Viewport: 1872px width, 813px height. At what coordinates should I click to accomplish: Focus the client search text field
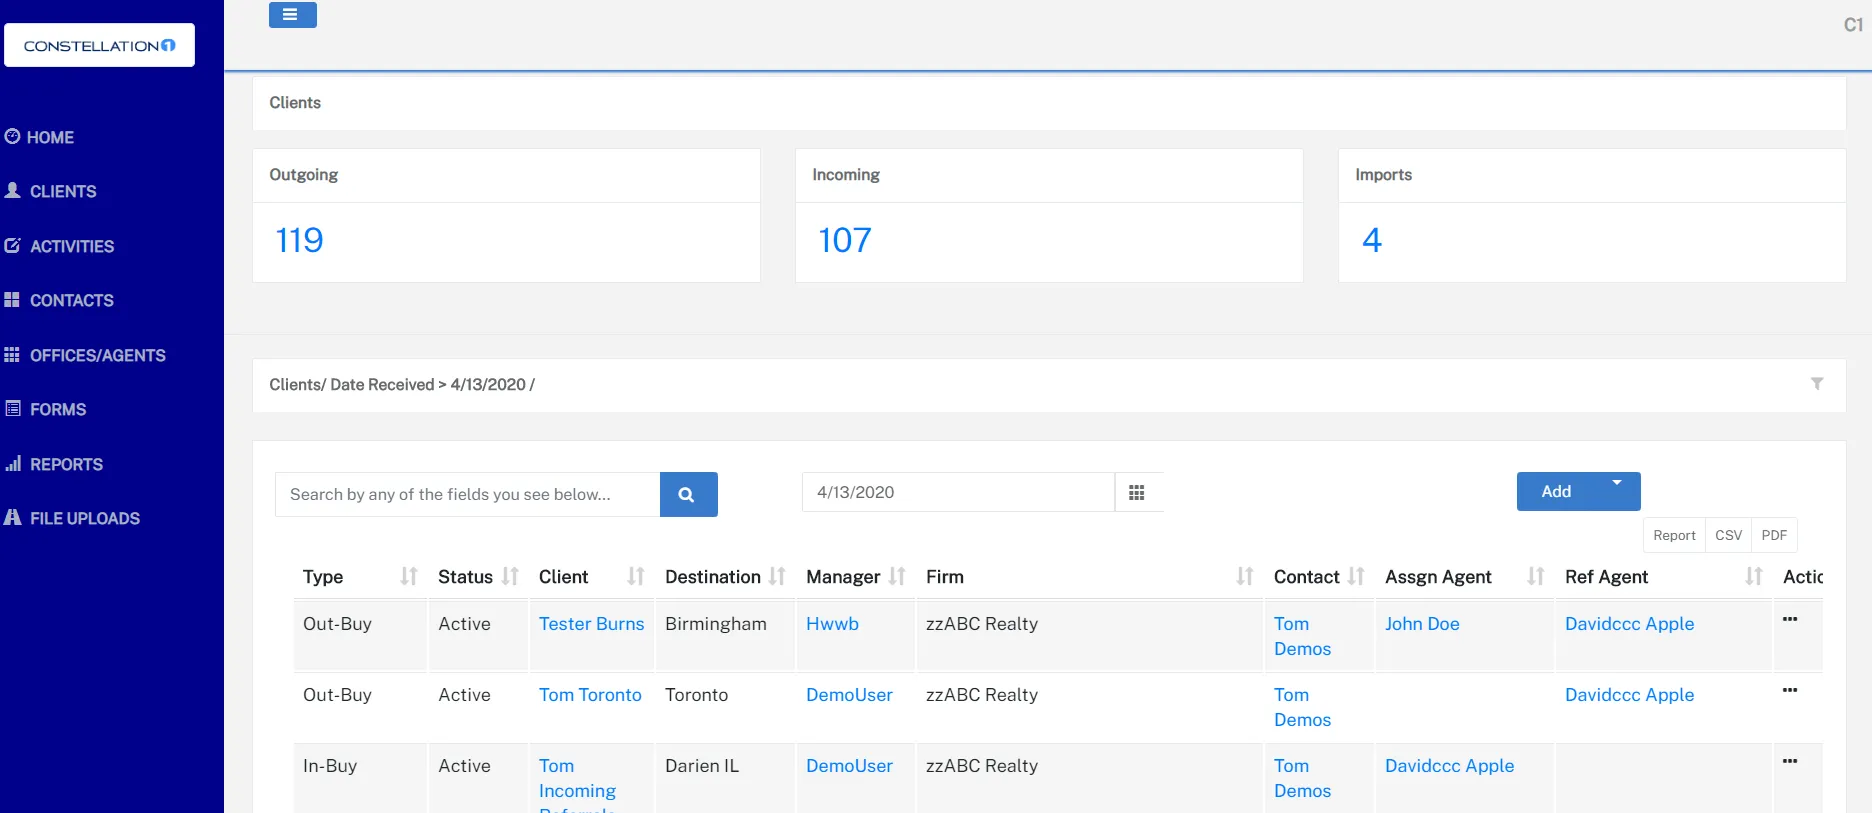click(x=467, y=494)
